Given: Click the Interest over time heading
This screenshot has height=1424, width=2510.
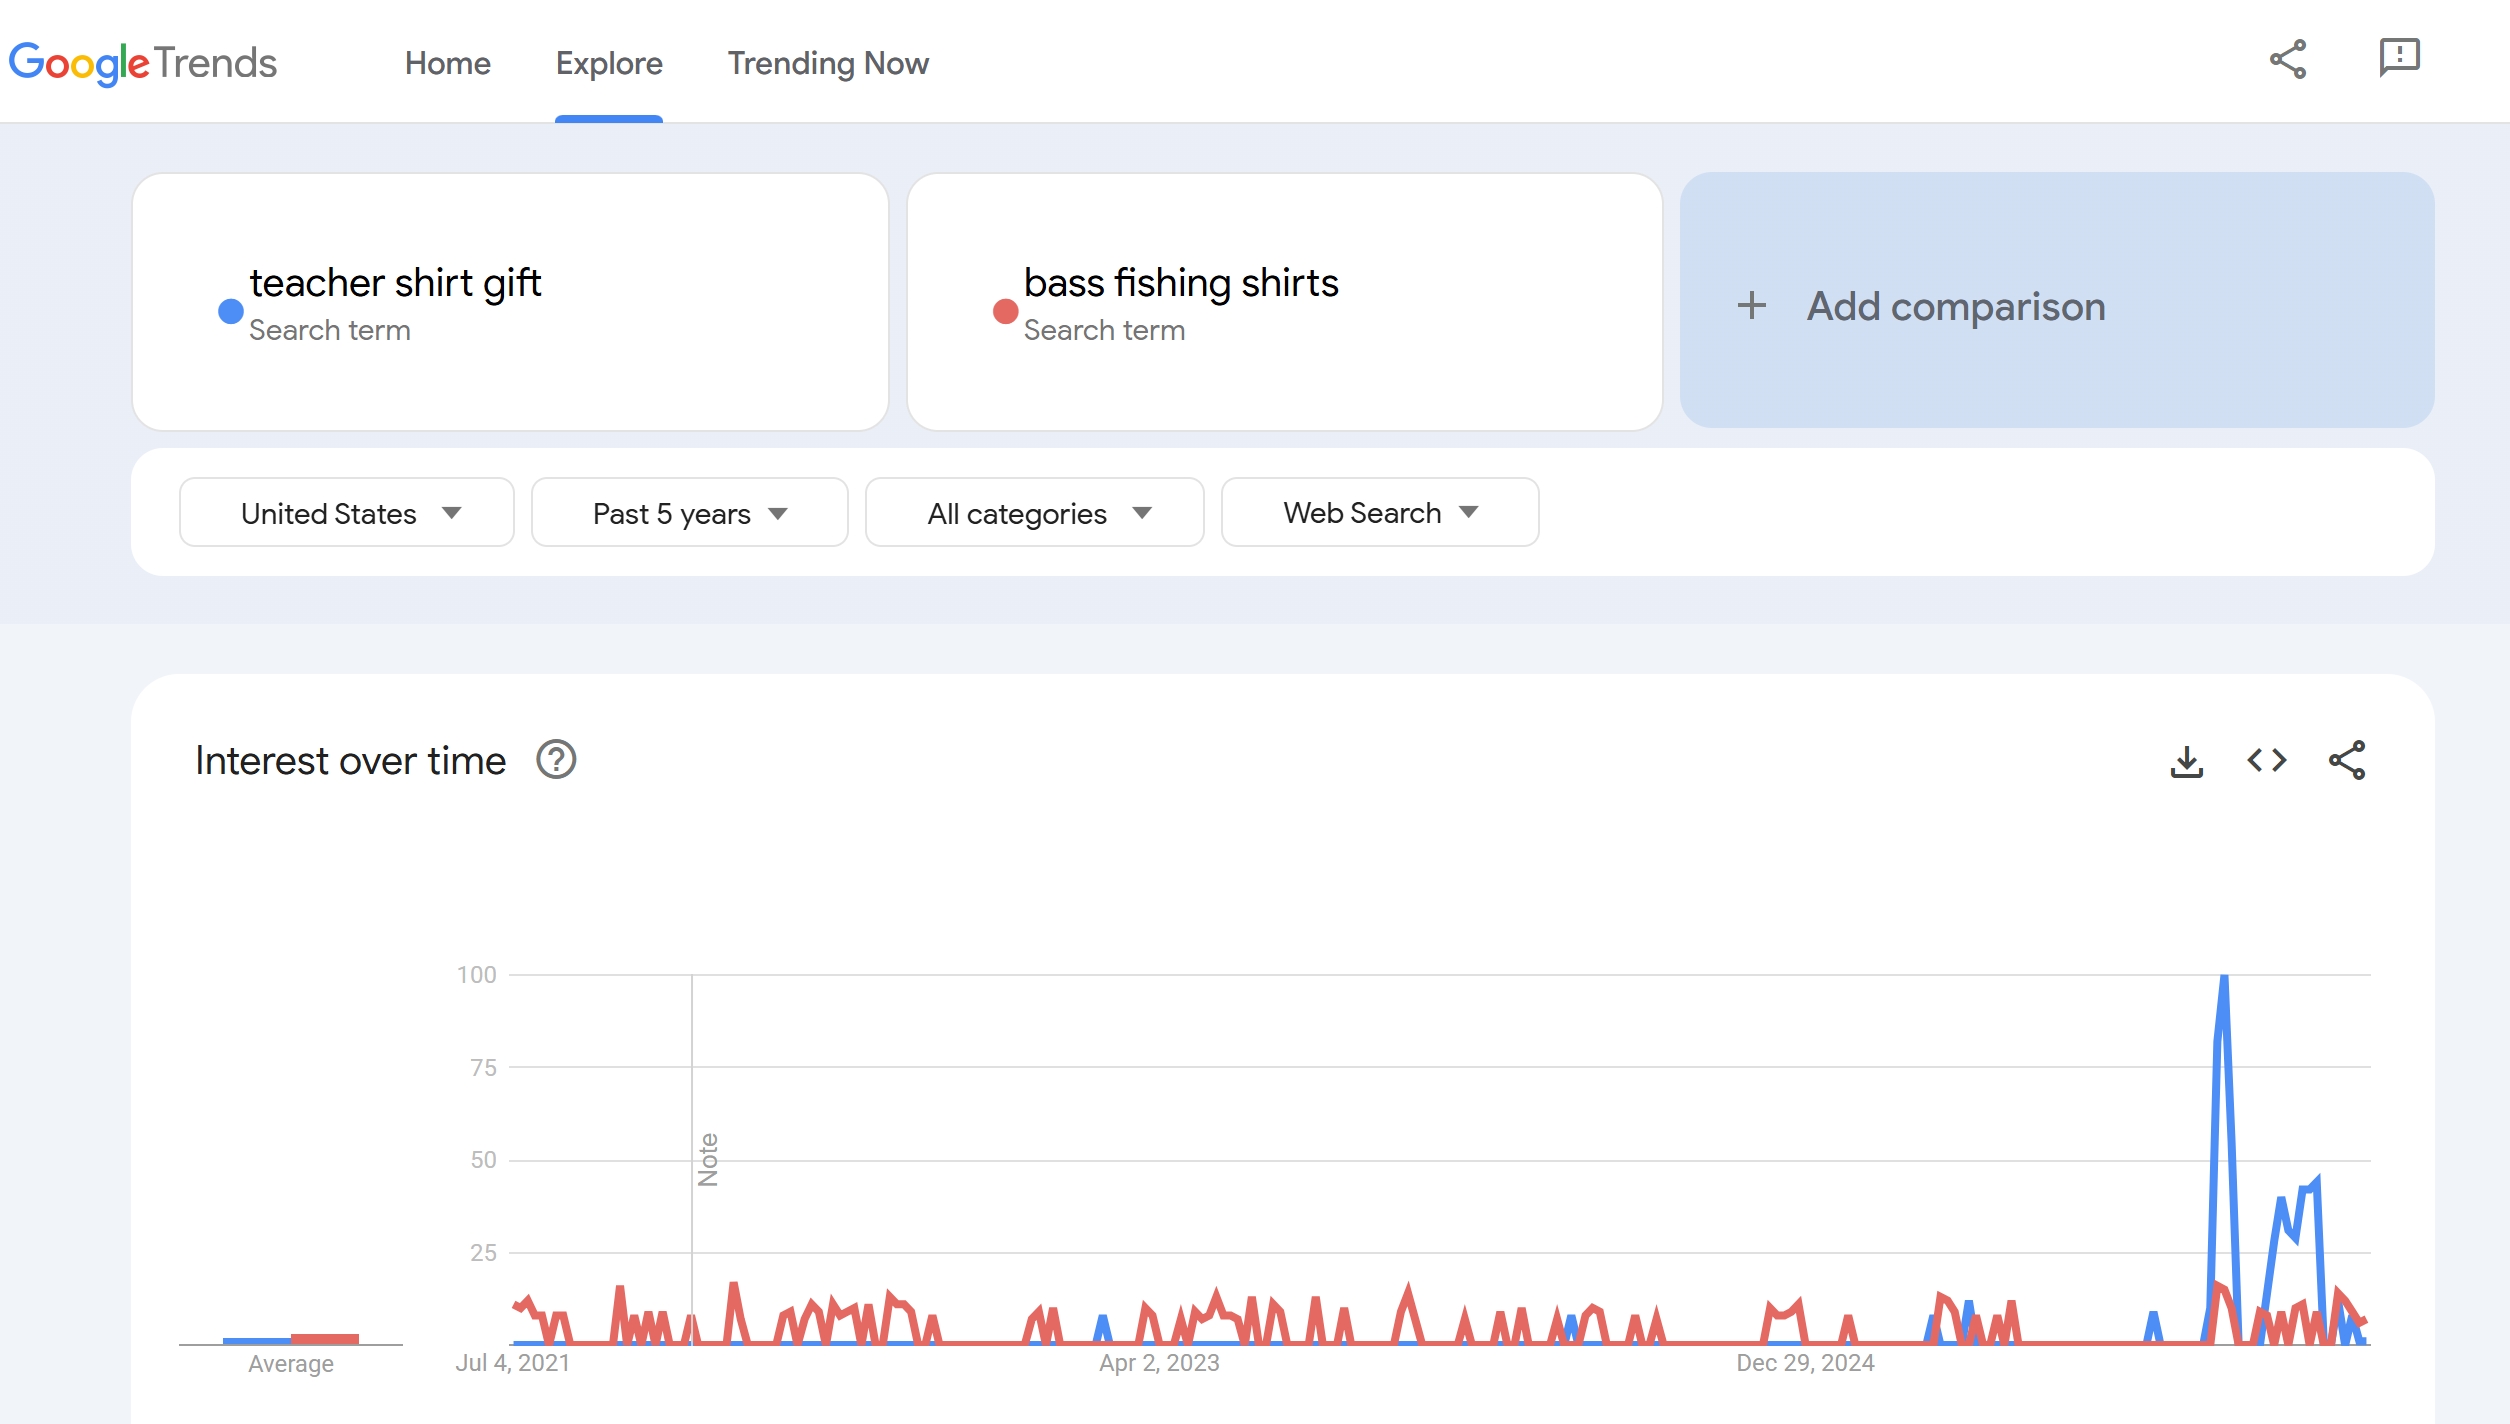Looking at the screenshot, I should coord(351,760).
